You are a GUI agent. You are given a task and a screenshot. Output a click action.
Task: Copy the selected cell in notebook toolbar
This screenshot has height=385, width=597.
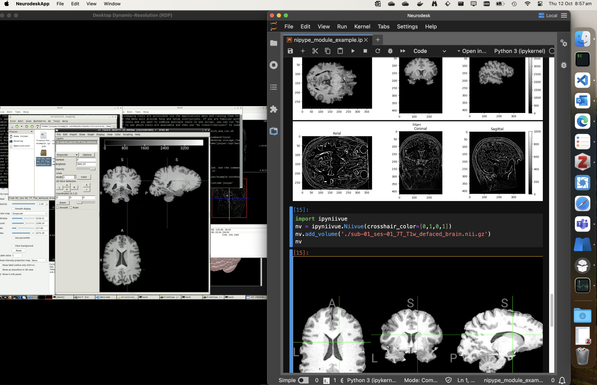point(327,51)
